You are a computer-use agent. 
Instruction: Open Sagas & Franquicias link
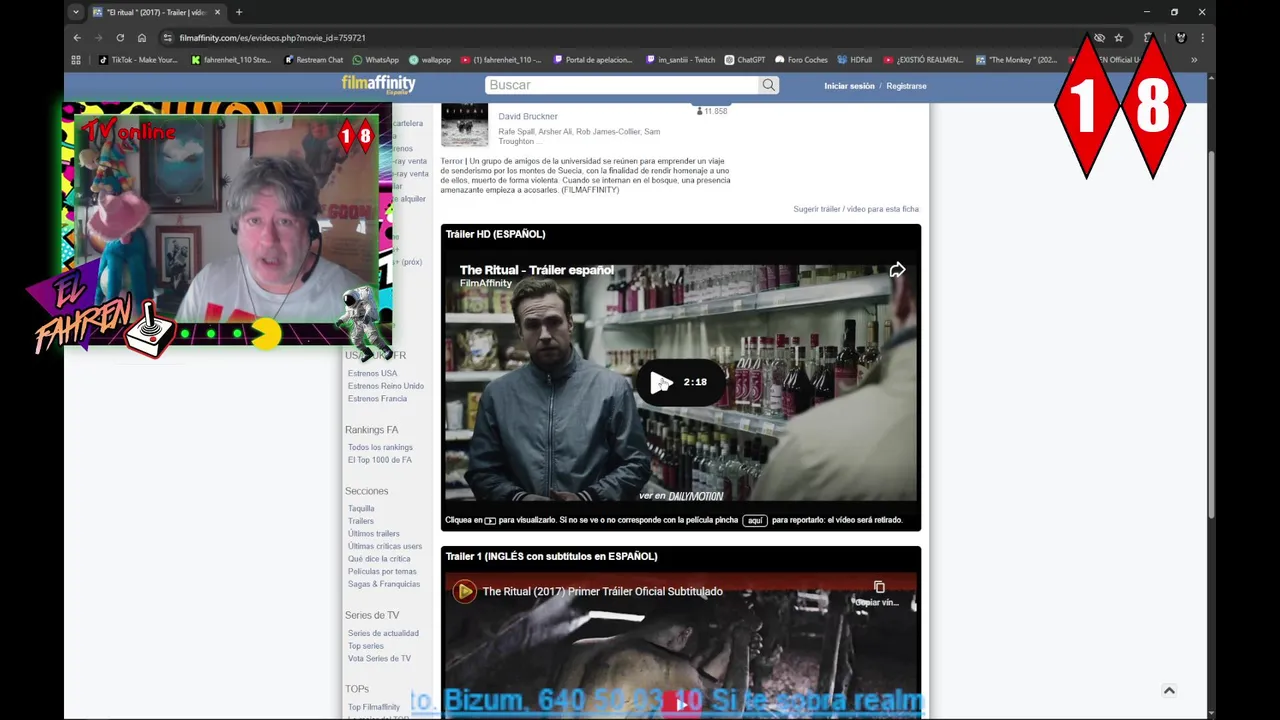click(384, 584)
